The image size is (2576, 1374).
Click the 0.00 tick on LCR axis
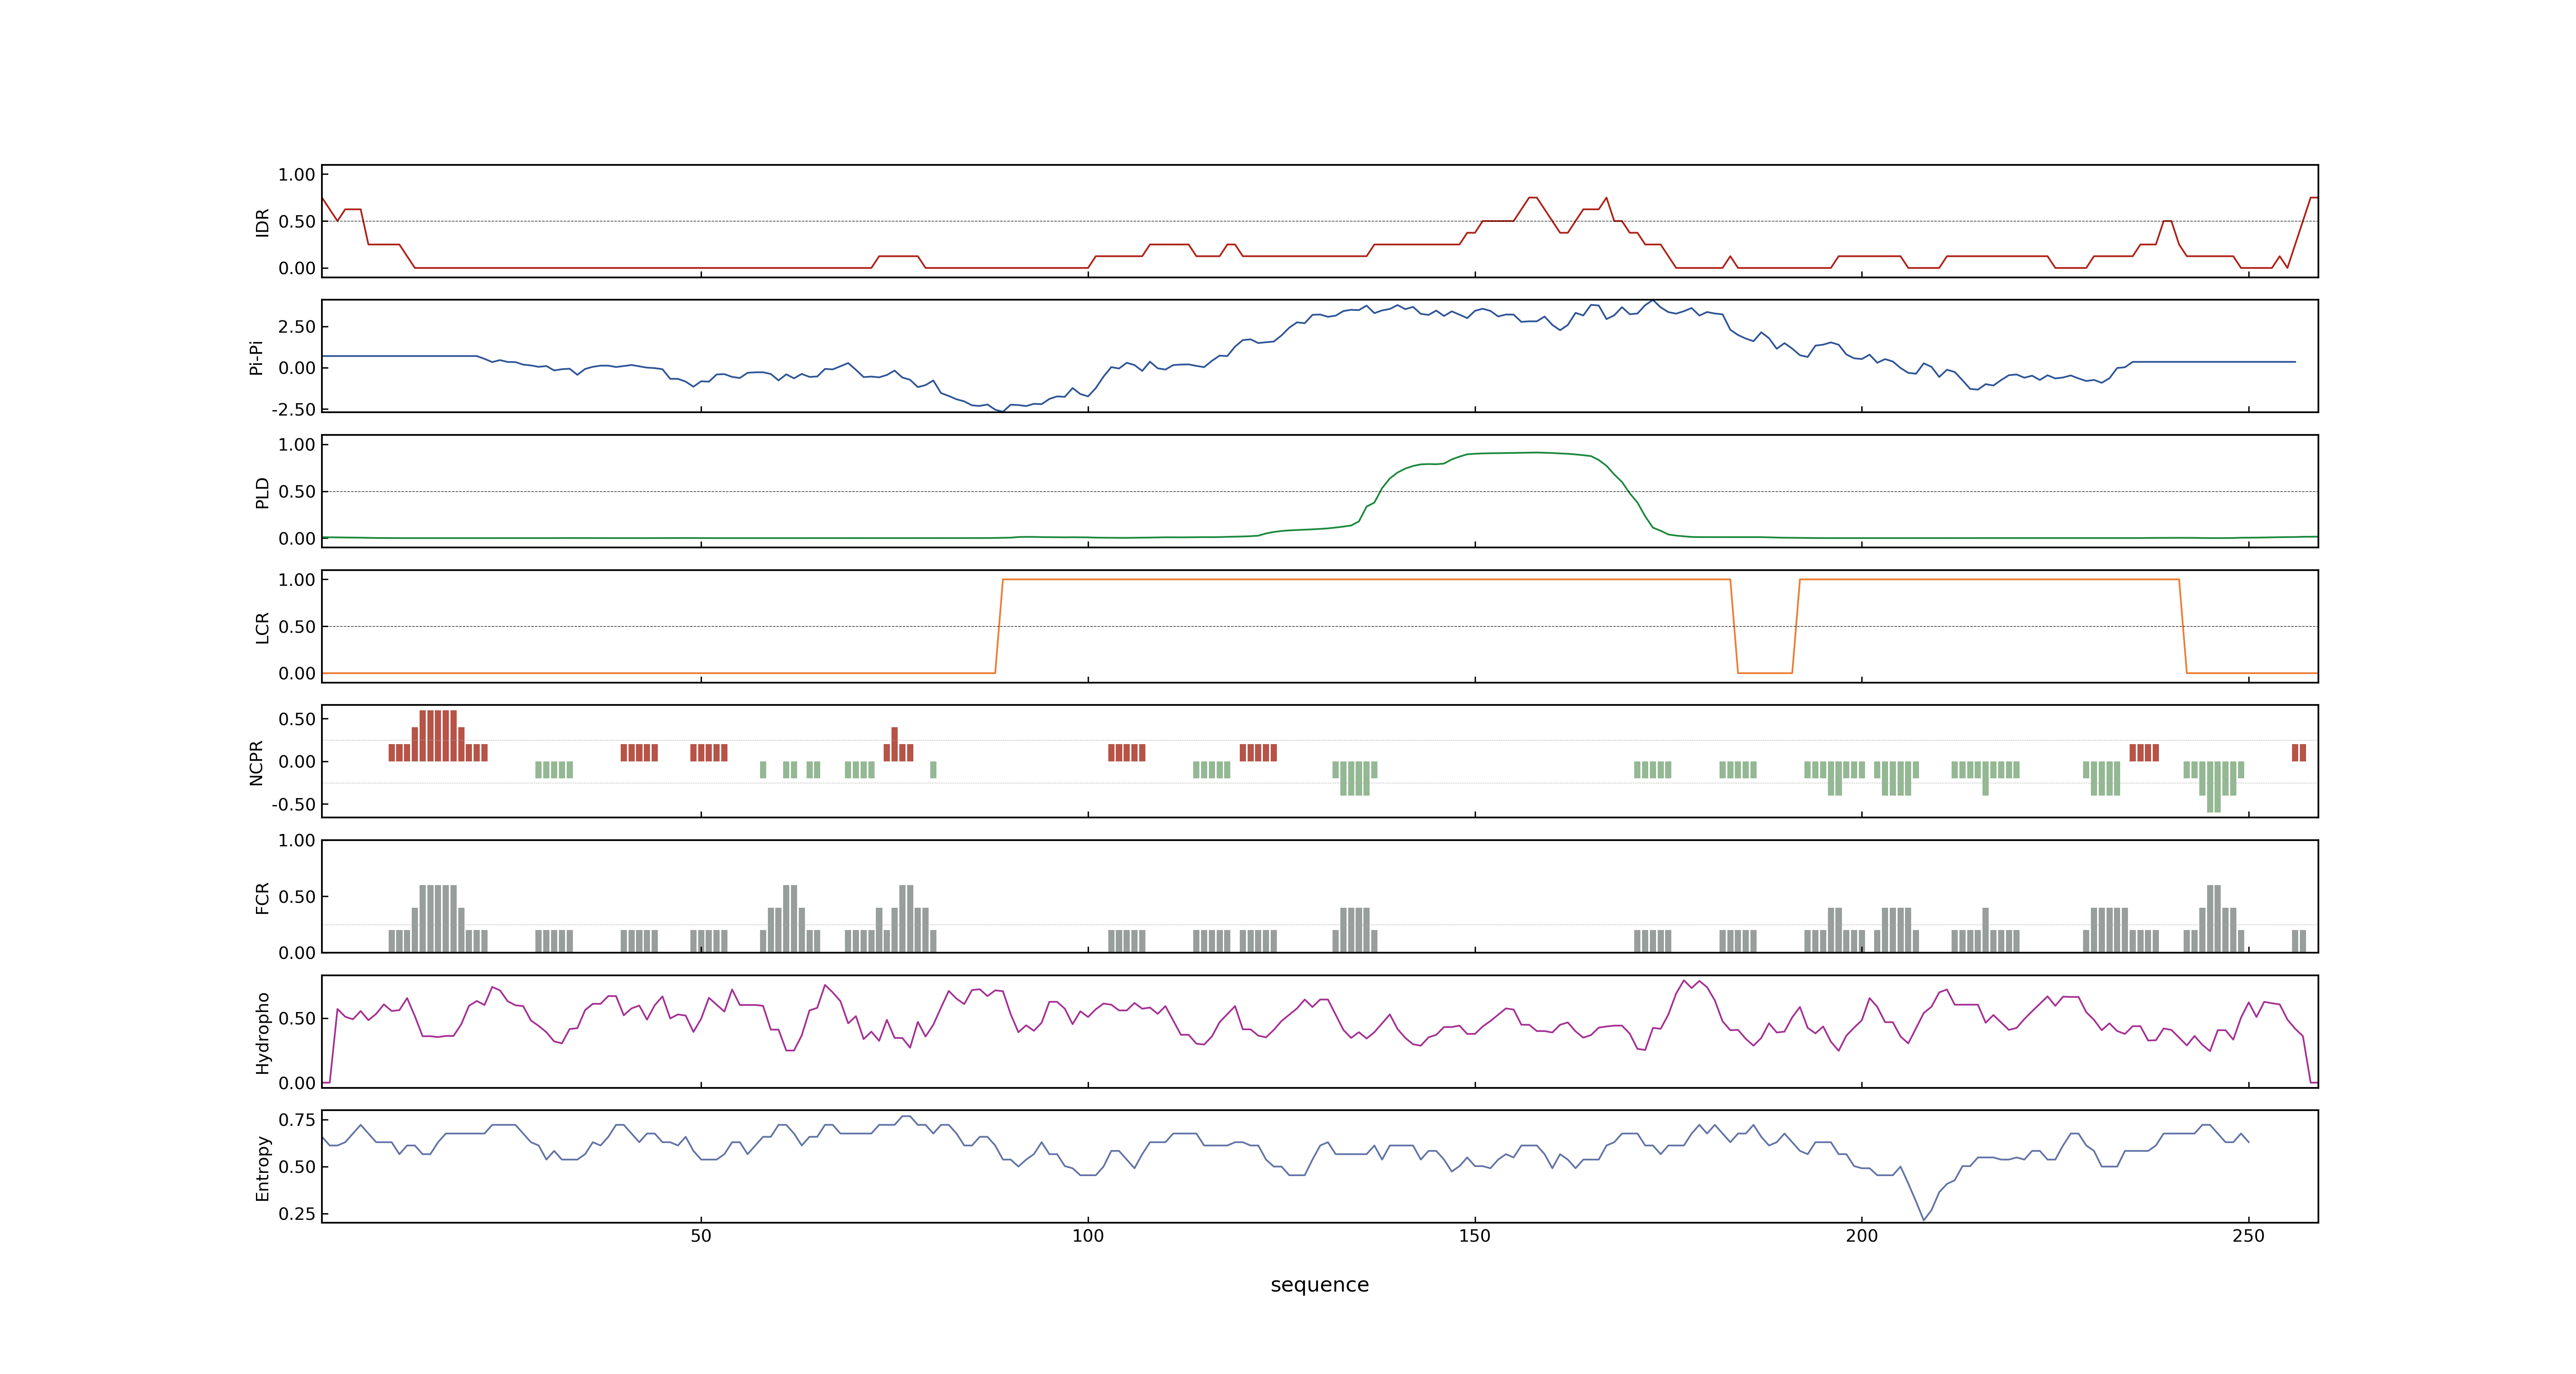tap(297, 674)
